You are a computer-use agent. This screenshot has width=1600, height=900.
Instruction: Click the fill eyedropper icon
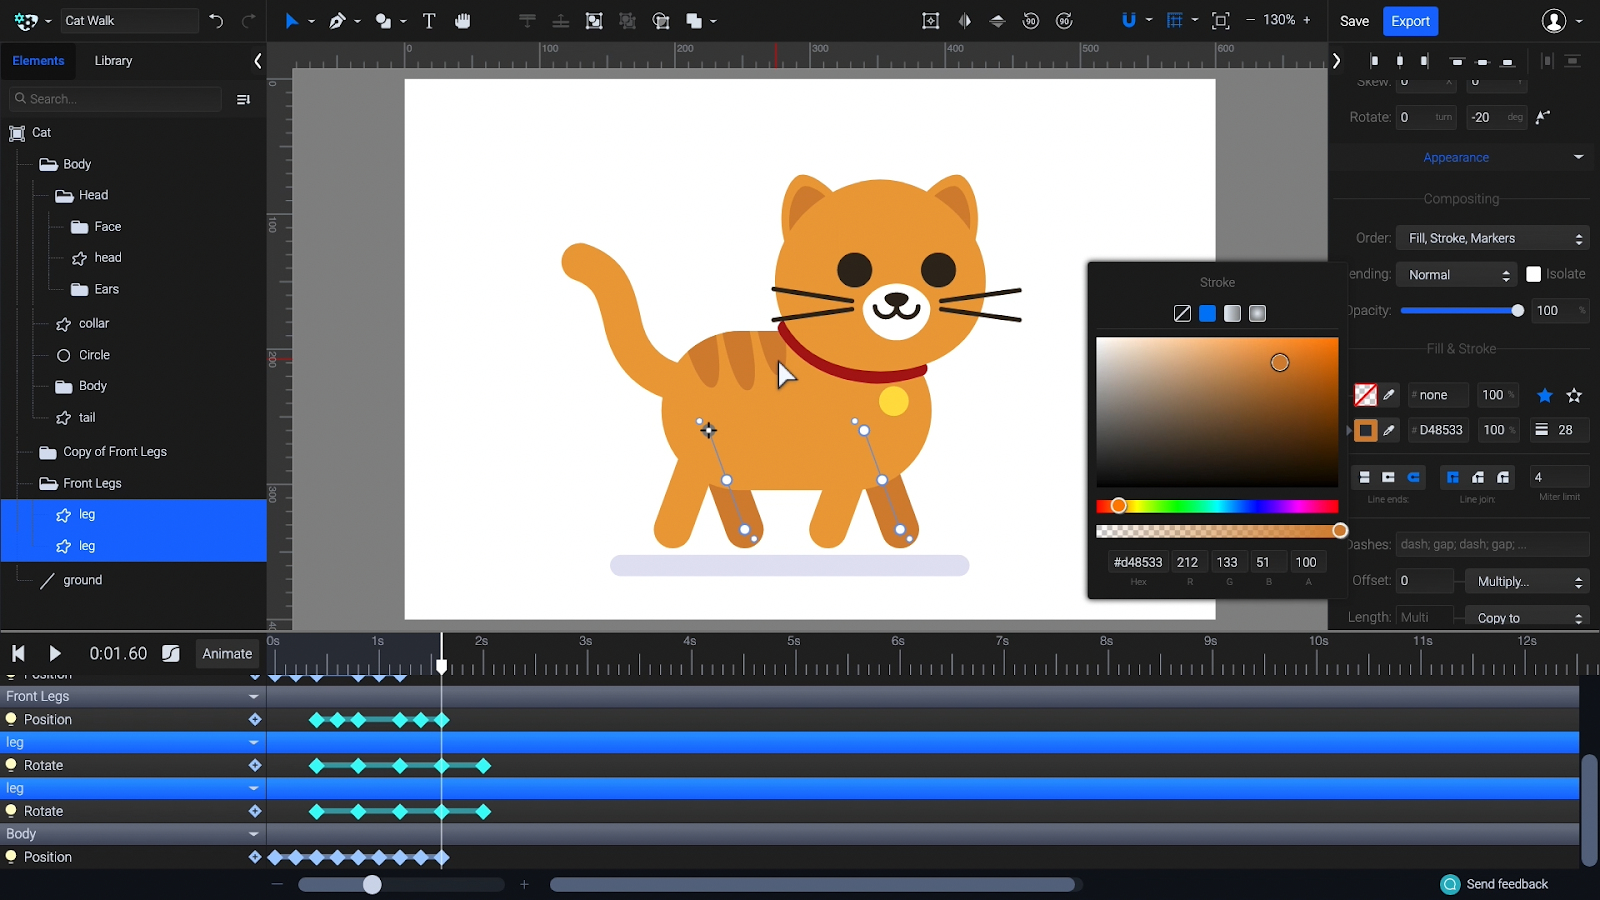1389,395
